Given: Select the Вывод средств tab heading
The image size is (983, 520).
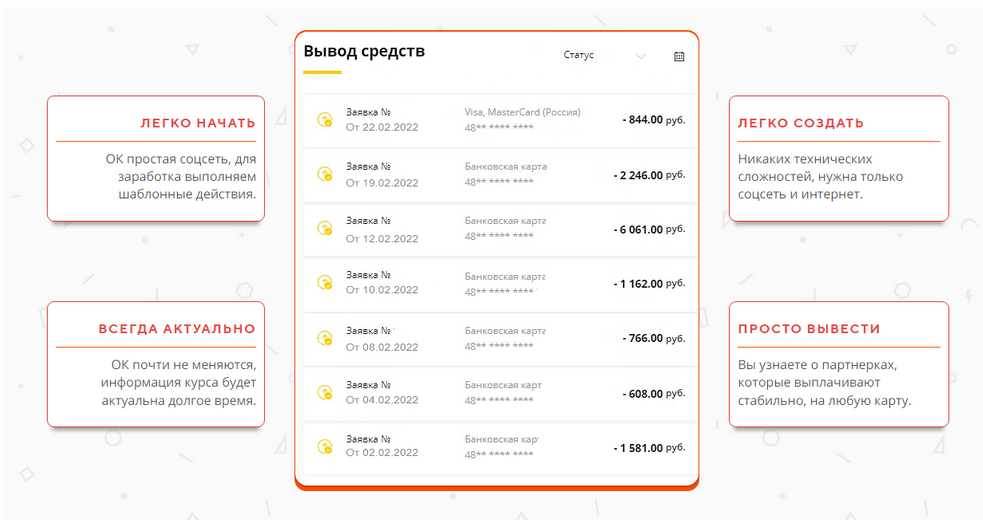Looking at the screenshot, I should (x=364, y=51).
